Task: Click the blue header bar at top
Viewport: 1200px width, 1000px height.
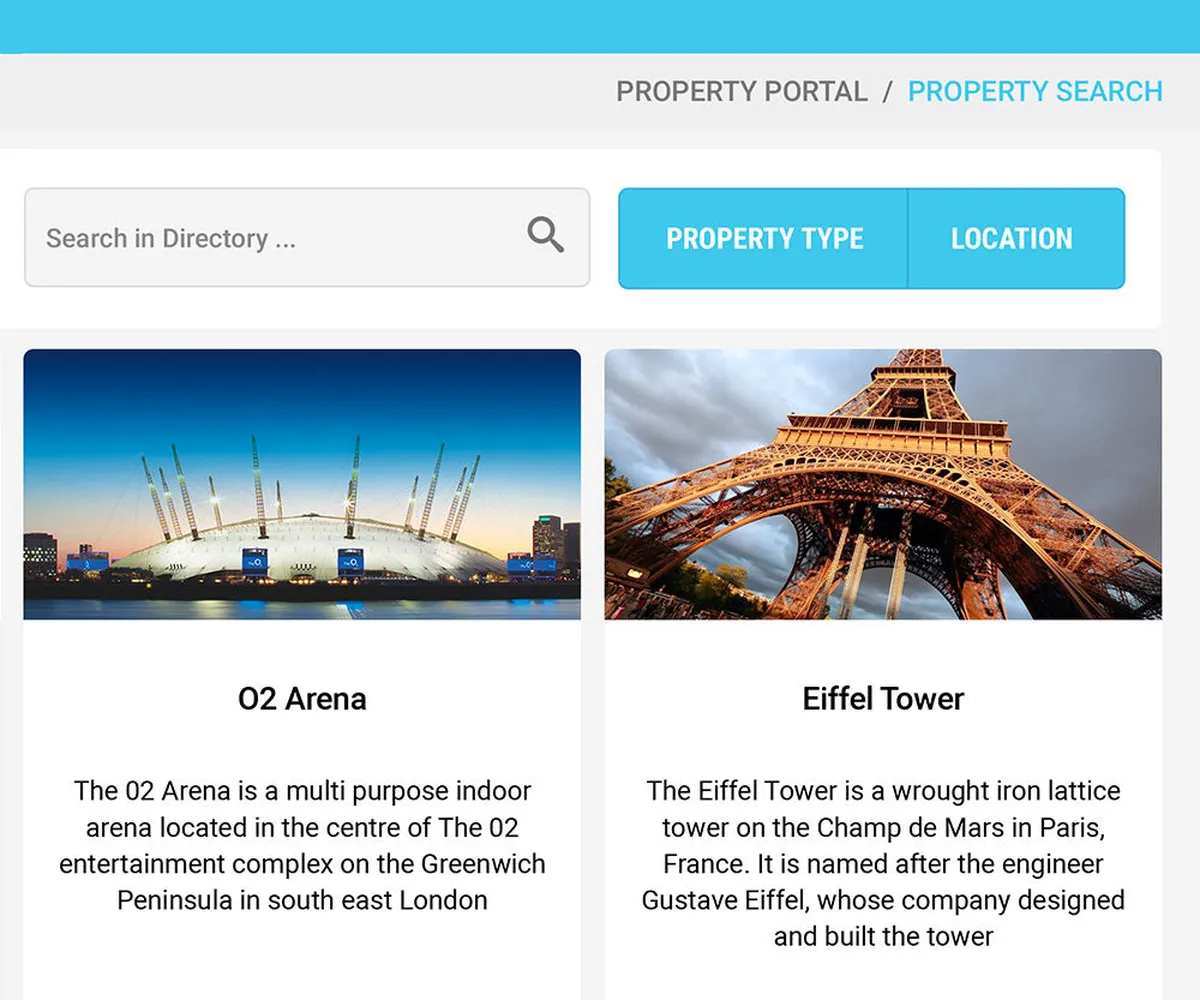Action: [600, 26]
